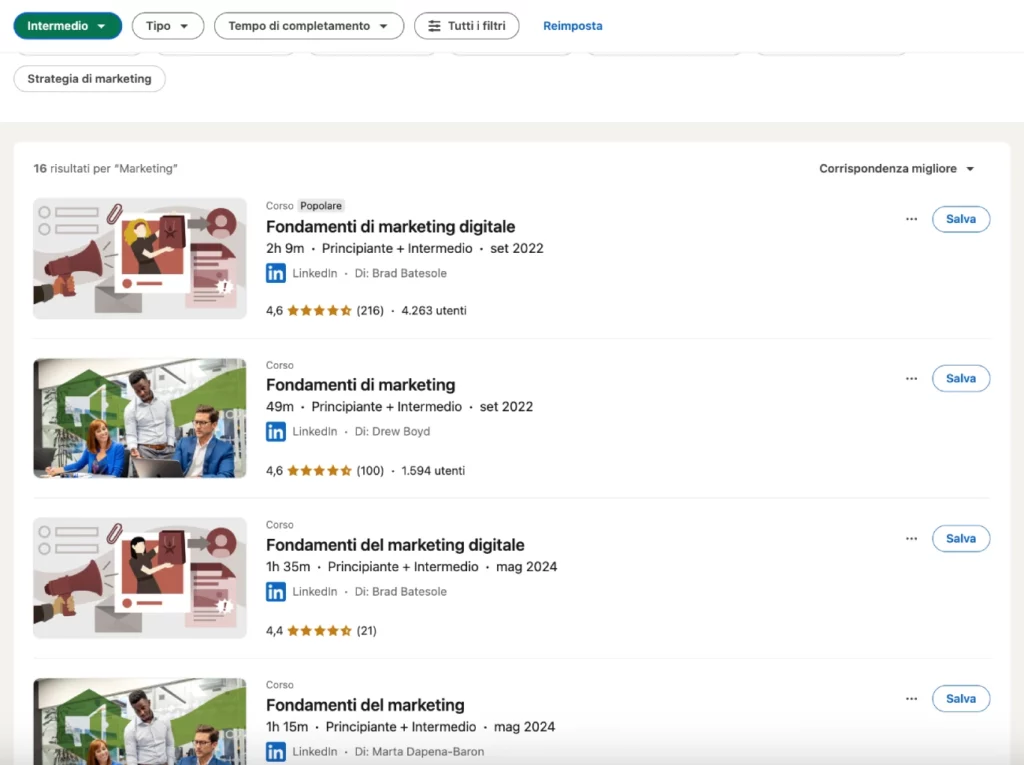This screenshot has height=765, width=1024.
Task: Open thumbnail of Fondamenti del marketing digitale
Action: click(x=140, y=578)
